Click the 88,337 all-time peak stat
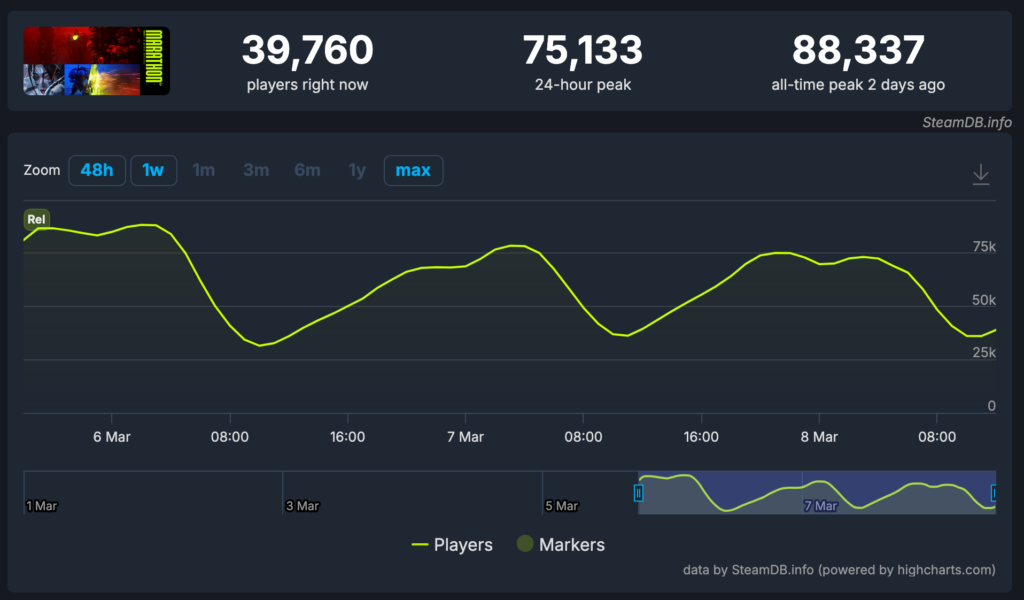The width and height of the screenshot is (1024, 600). [858, 61]
